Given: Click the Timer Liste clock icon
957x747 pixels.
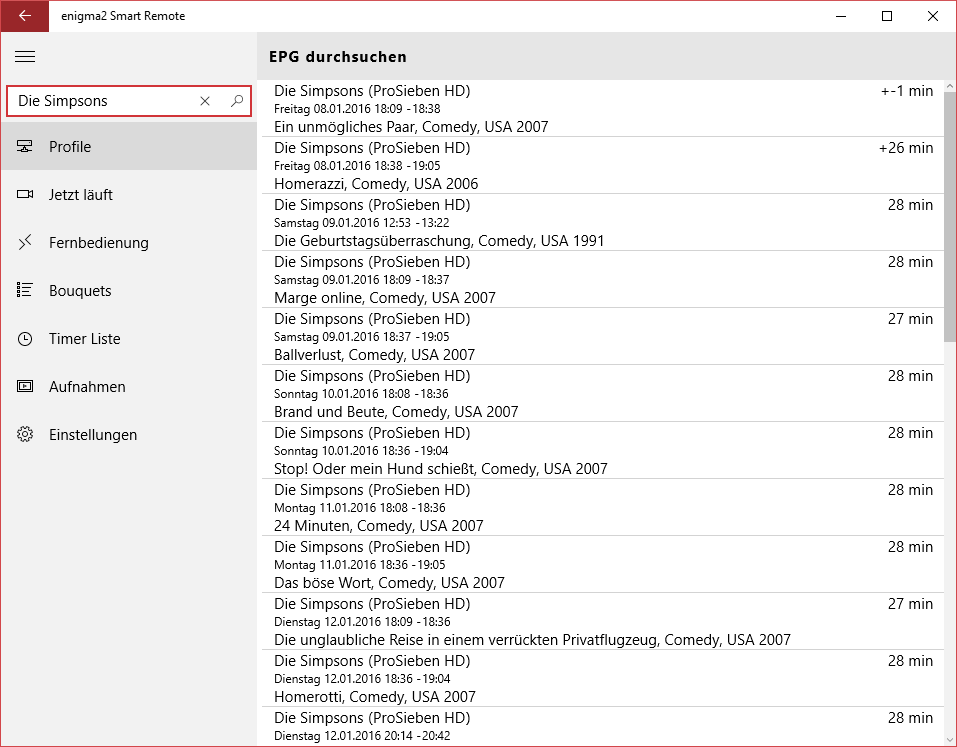Looking at the screenshot, I should coord(24,338).
